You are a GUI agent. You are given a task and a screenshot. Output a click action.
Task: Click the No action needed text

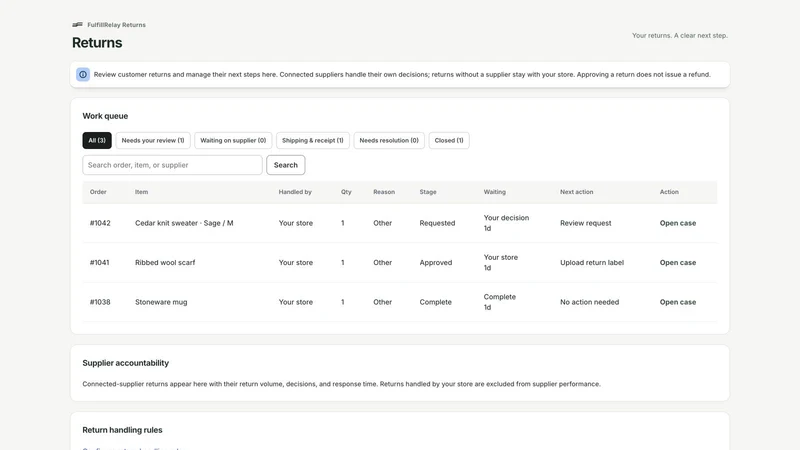[589, 302]
